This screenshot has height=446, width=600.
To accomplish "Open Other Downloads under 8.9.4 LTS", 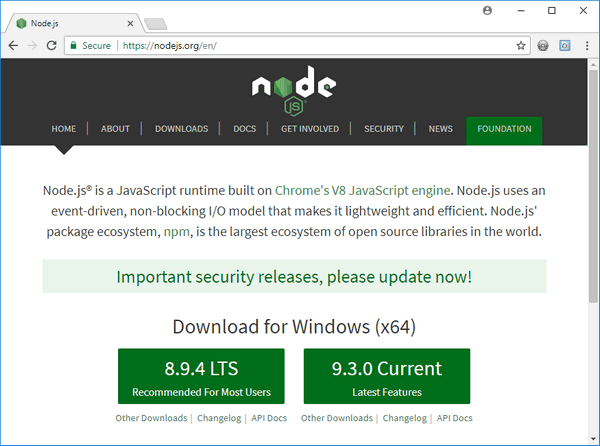I will [x=151, y=418].
